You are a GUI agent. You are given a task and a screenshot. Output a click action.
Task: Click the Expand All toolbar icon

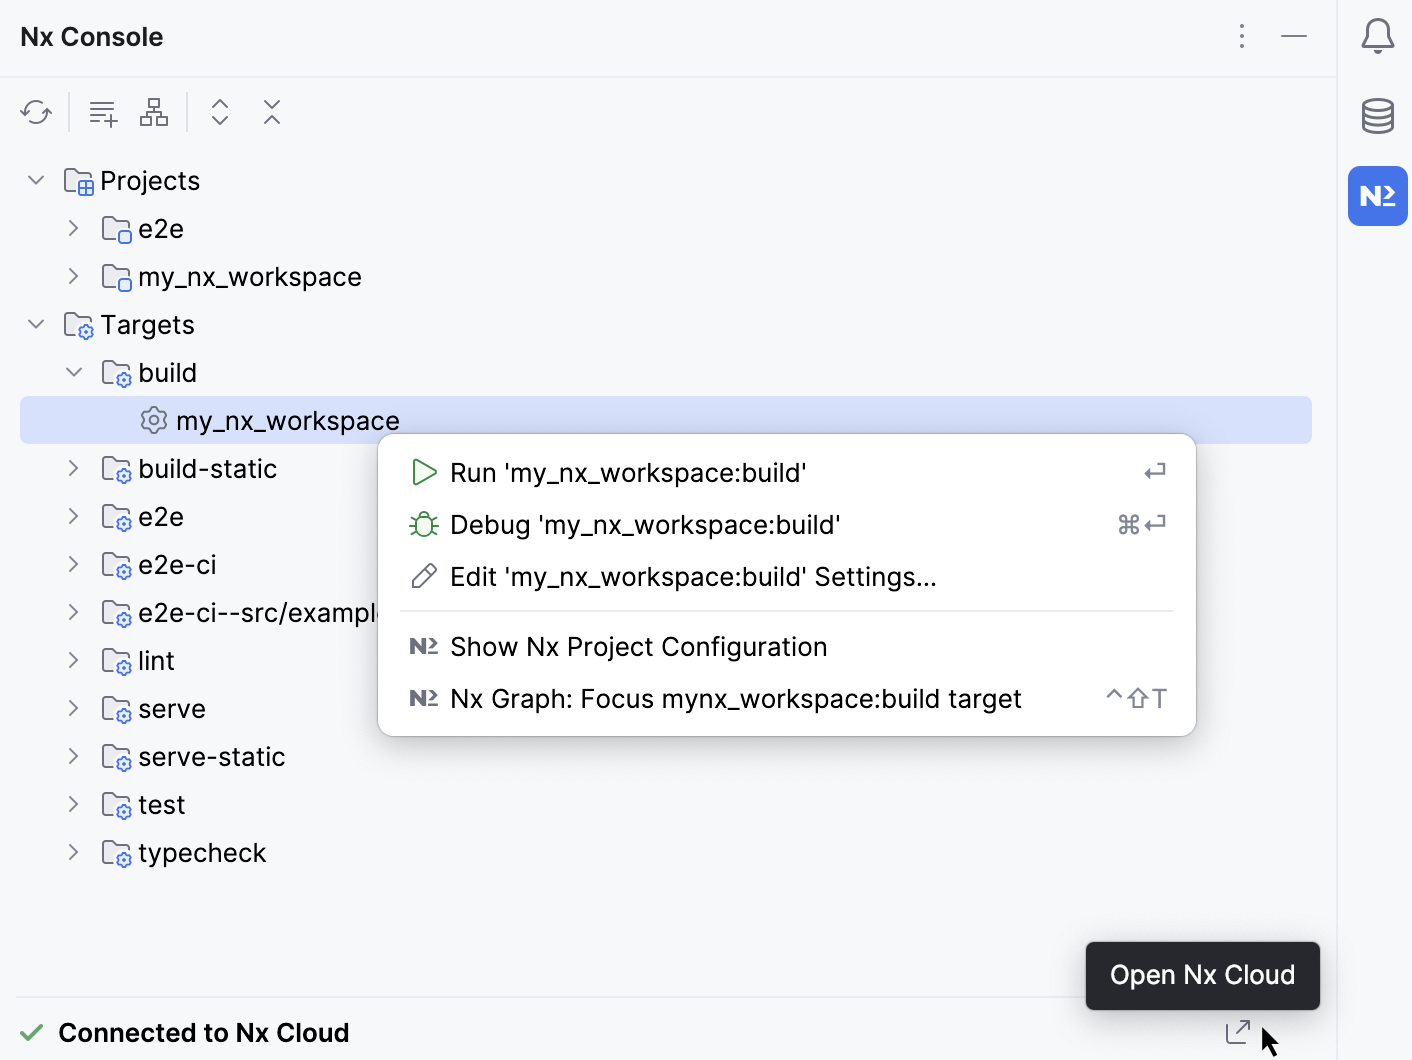(219, 112)
